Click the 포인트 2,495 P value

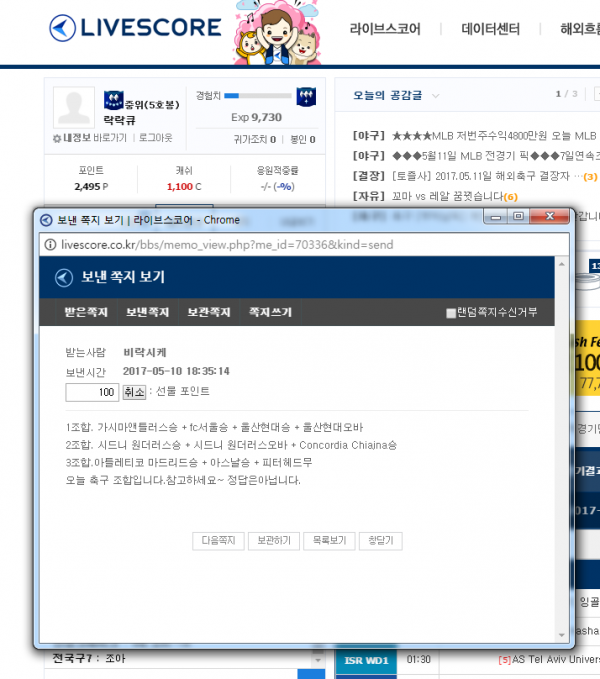click(x=91, y=187)
